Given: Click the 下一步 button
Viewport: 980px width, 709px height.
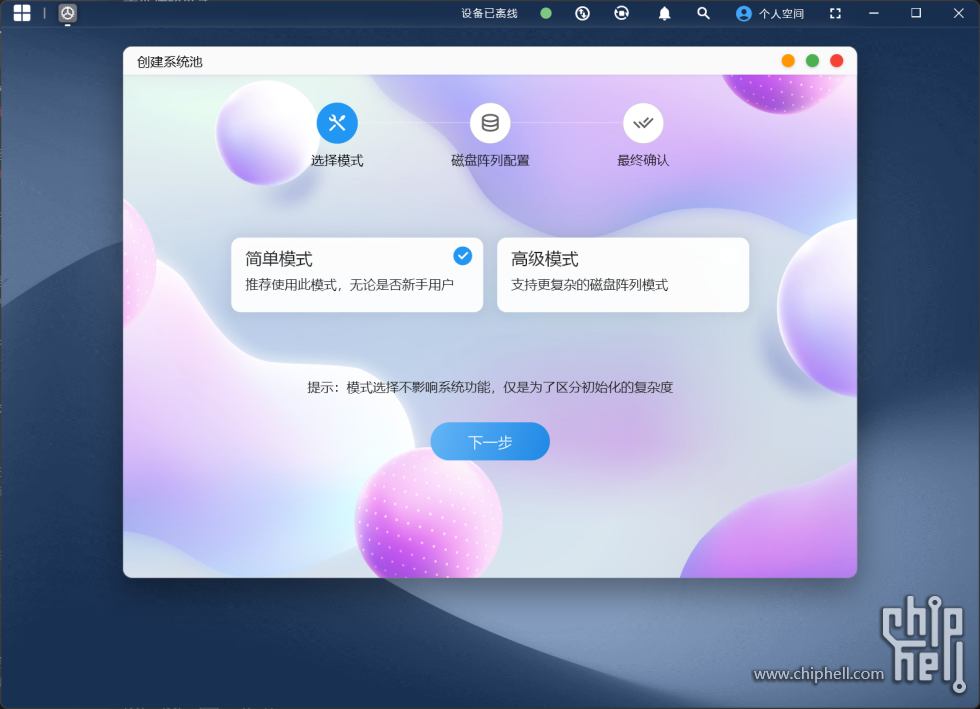Looking at the screenshot, I should point(490,441).
